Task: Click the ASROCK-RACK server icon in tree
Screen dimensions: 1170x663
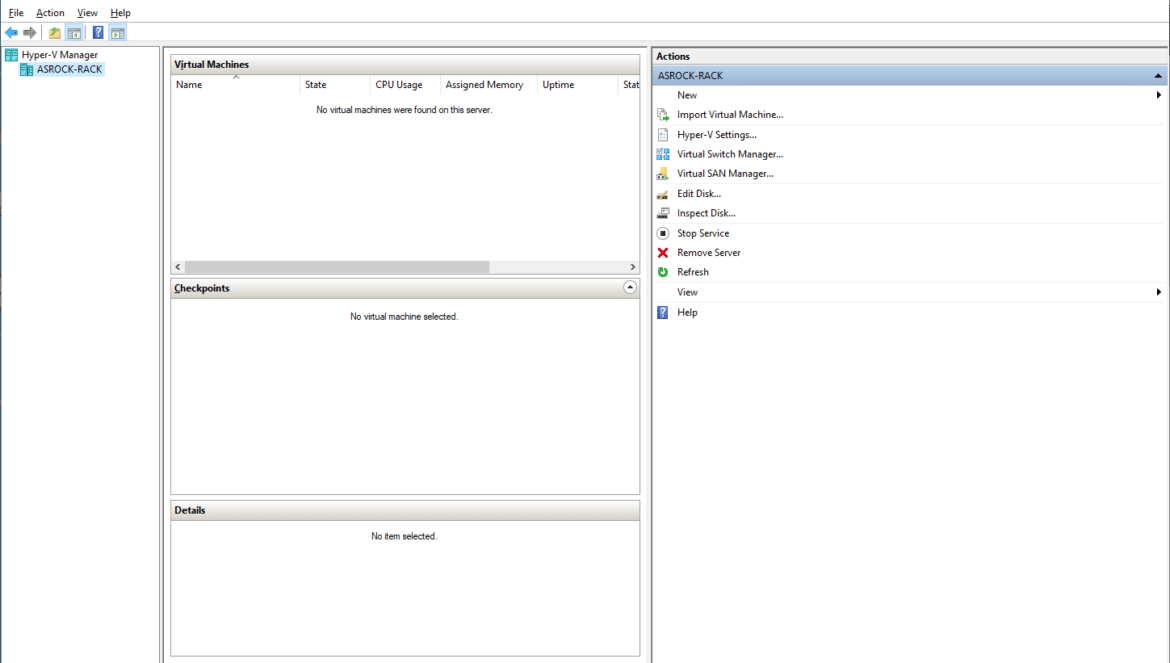Action: pyautogui.click(x=27, y=69)
